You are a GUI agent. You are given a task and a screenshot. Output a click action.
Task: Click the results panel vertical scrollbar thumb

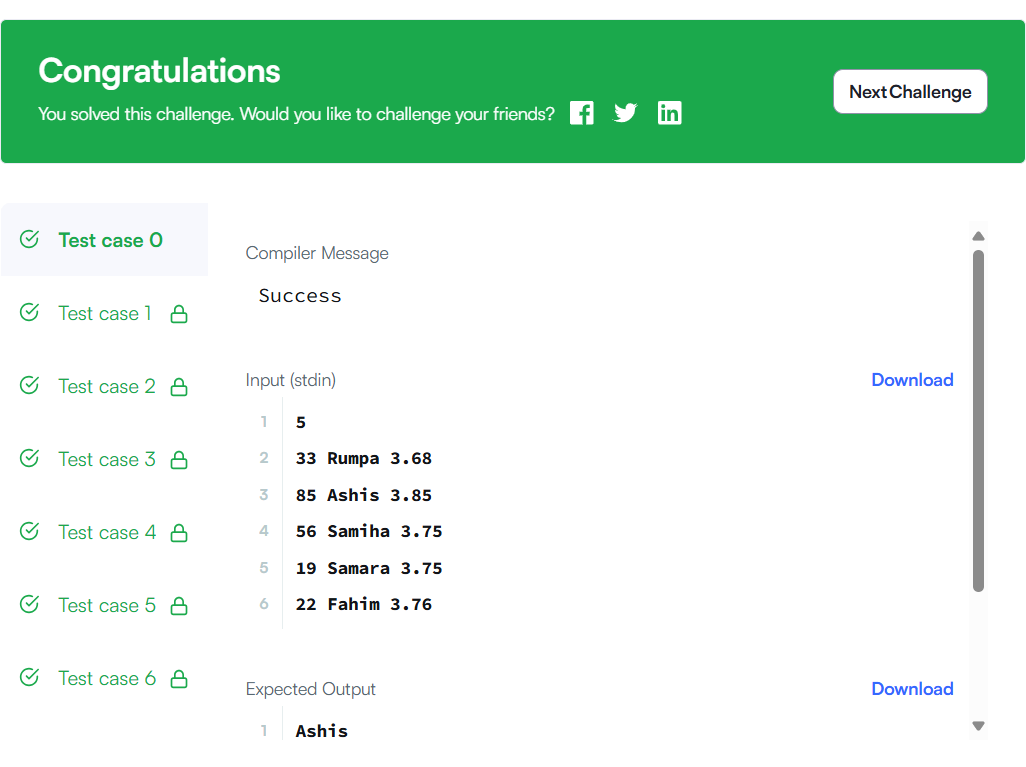[978, 421]
